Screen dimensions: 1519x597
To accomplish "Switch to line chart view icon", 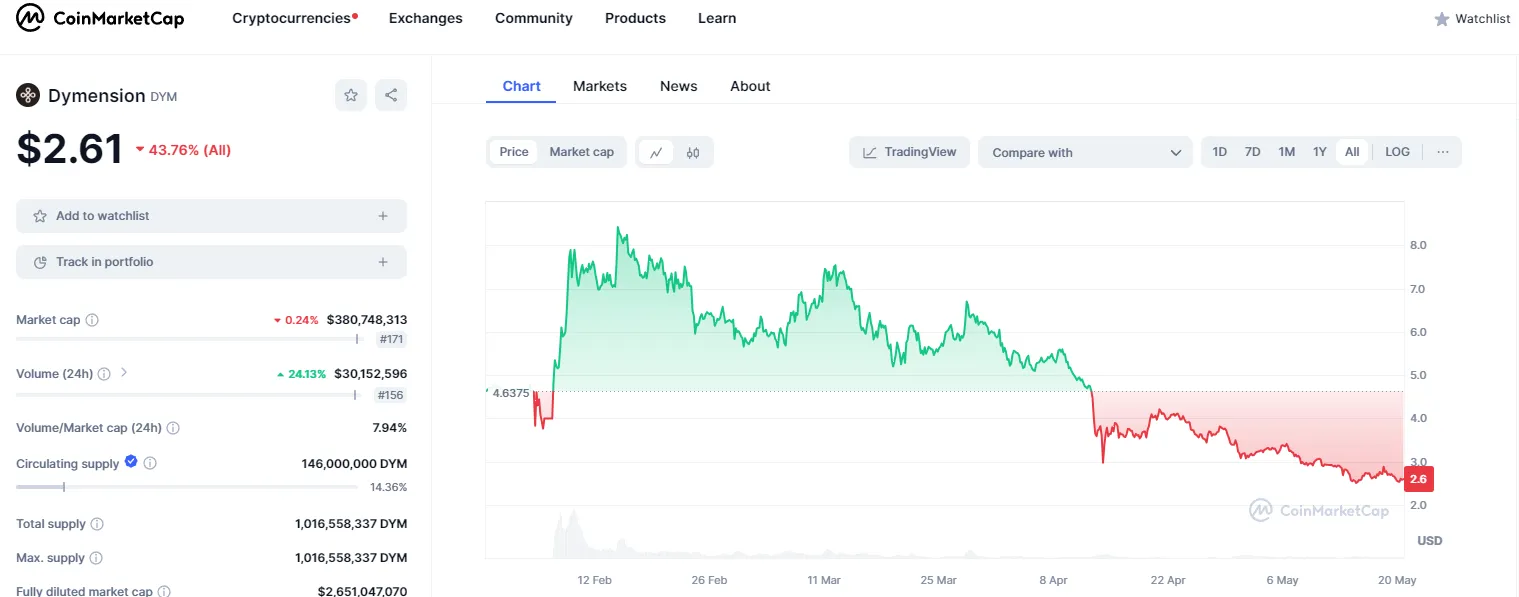I will 656,153.
